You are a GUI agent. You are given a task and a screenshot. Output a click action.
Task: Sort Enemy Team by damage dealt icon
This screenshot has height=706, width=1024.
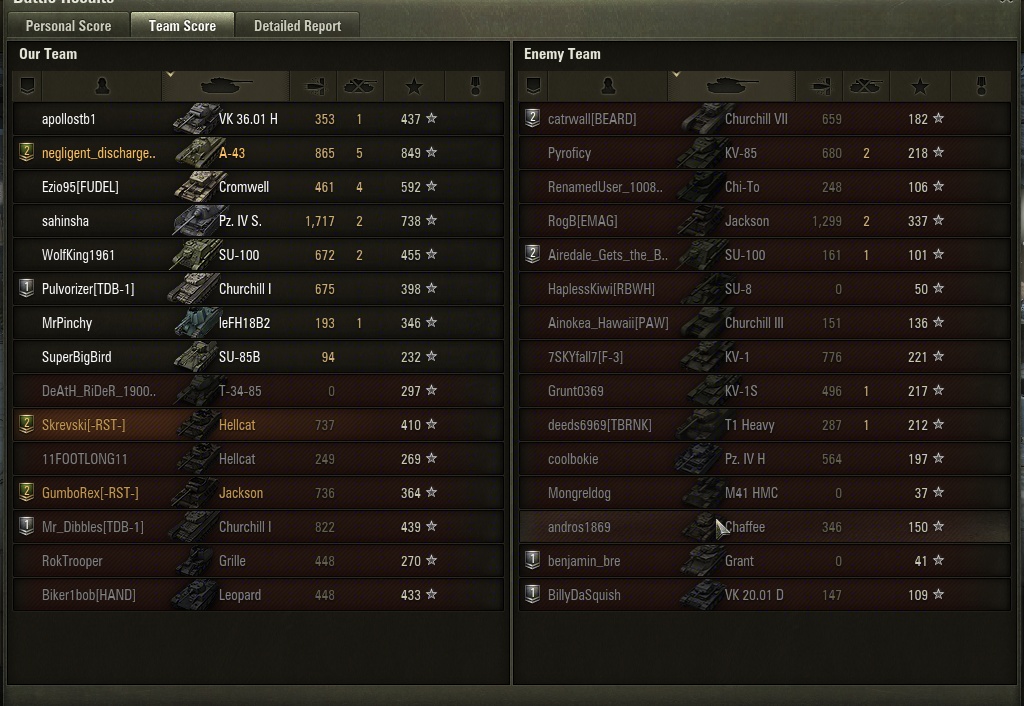tap(819, 86)
